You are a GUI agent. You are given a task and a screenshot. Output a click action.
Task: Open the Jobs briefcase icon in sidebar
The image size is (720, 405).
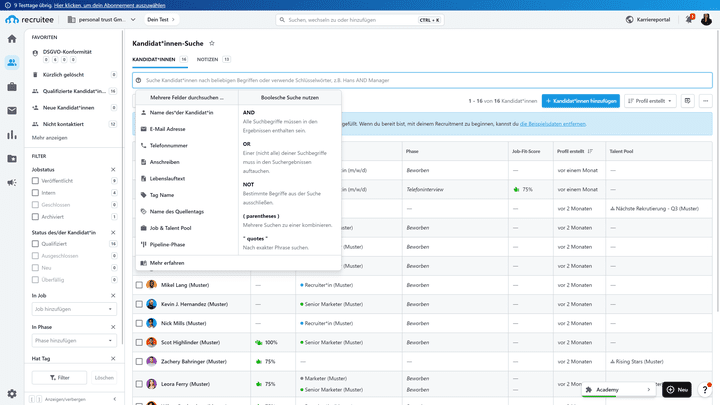tap(12, 86)
